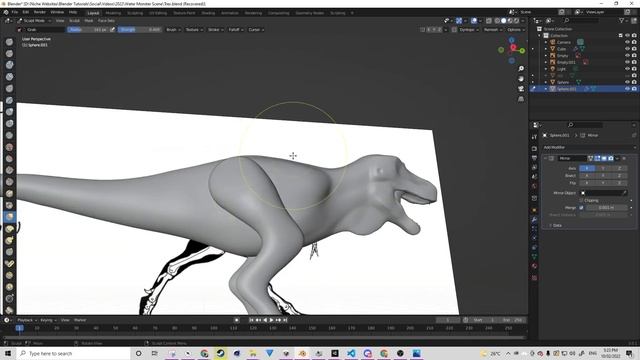Hide the Cube object in outliner

coord(627,49)
